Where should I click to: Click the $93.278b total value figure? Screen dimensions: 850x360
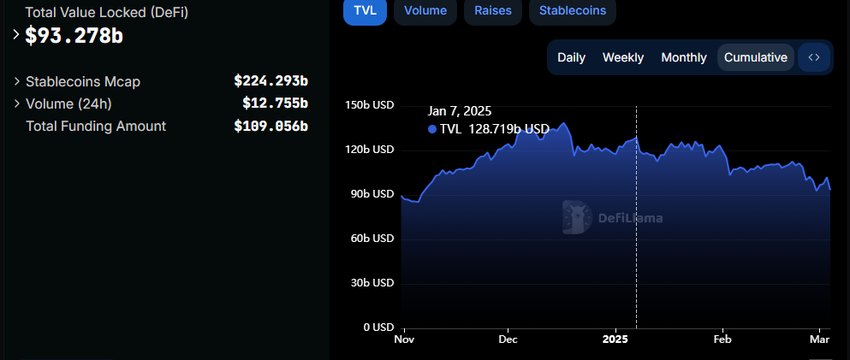tap(74, 36)
